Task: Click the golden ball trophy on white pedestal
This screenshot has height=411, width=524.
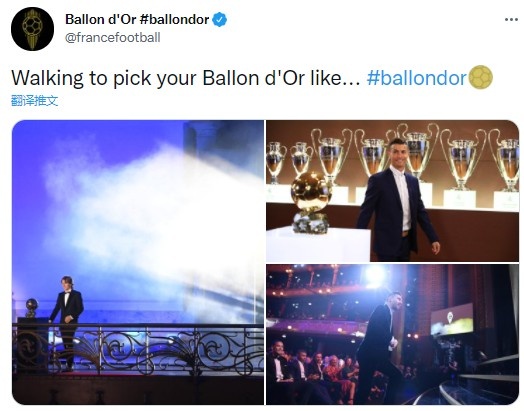Action: (310, 203)
